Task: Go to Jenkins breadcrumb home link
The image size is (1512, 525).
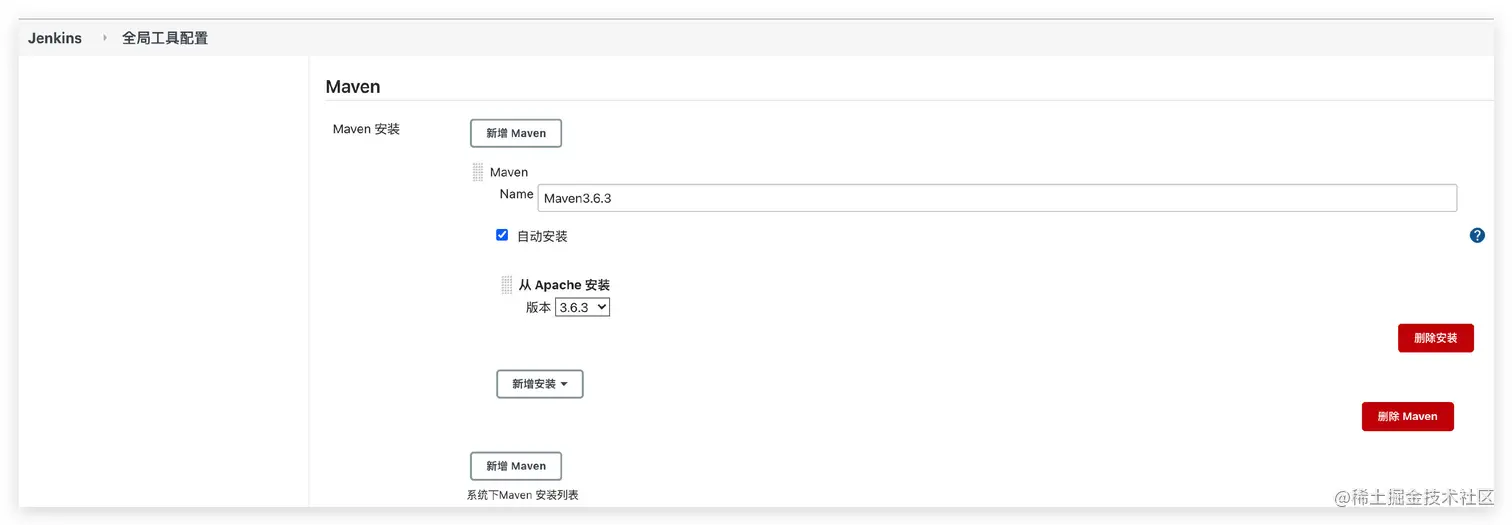Action: click(55, 38)
